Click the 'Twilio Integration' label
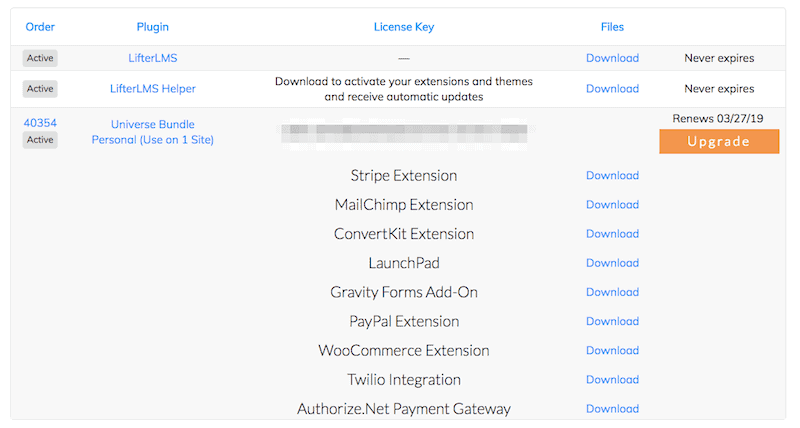 tap(404, 380)
